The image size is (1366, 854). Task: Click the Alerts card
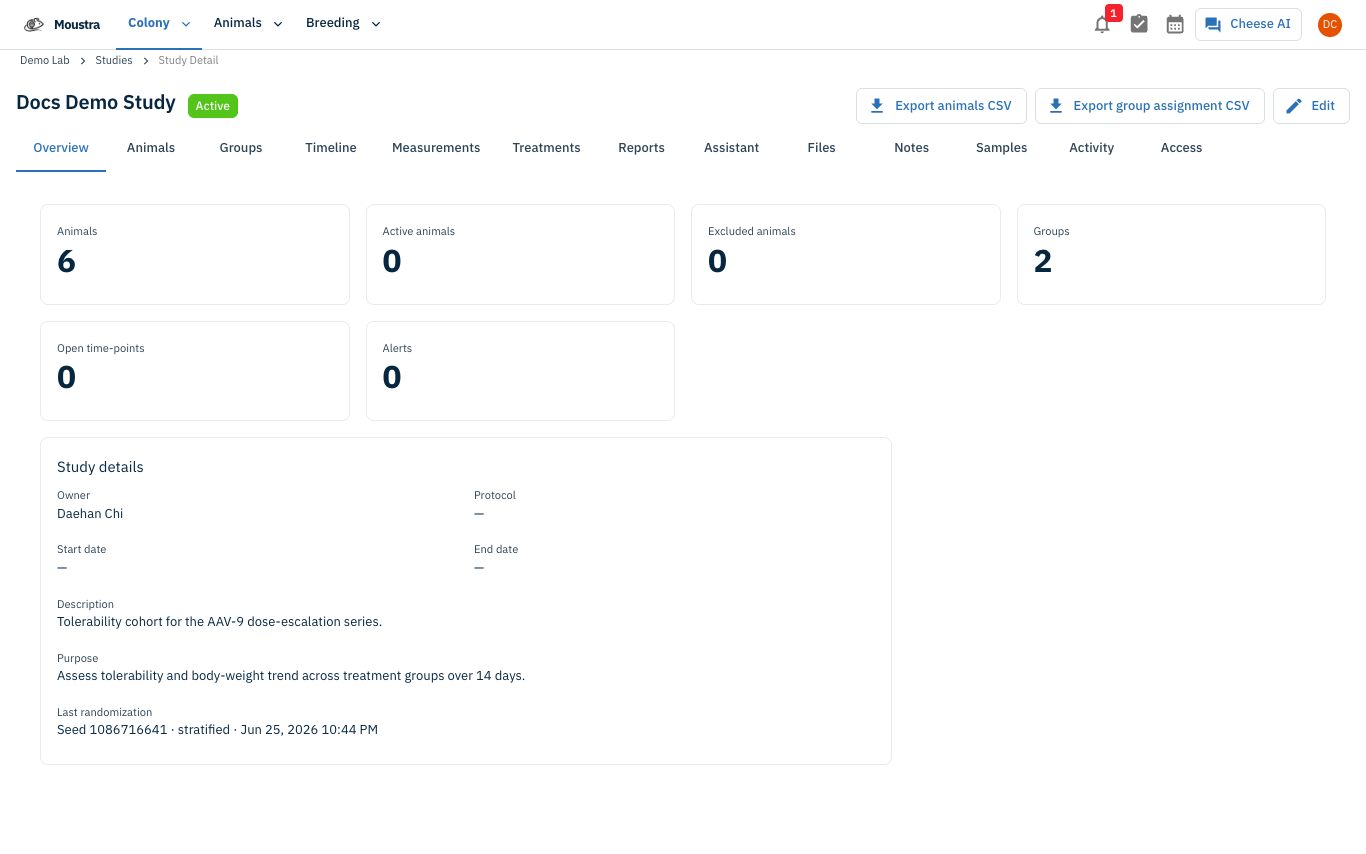[x=520, y=371]
